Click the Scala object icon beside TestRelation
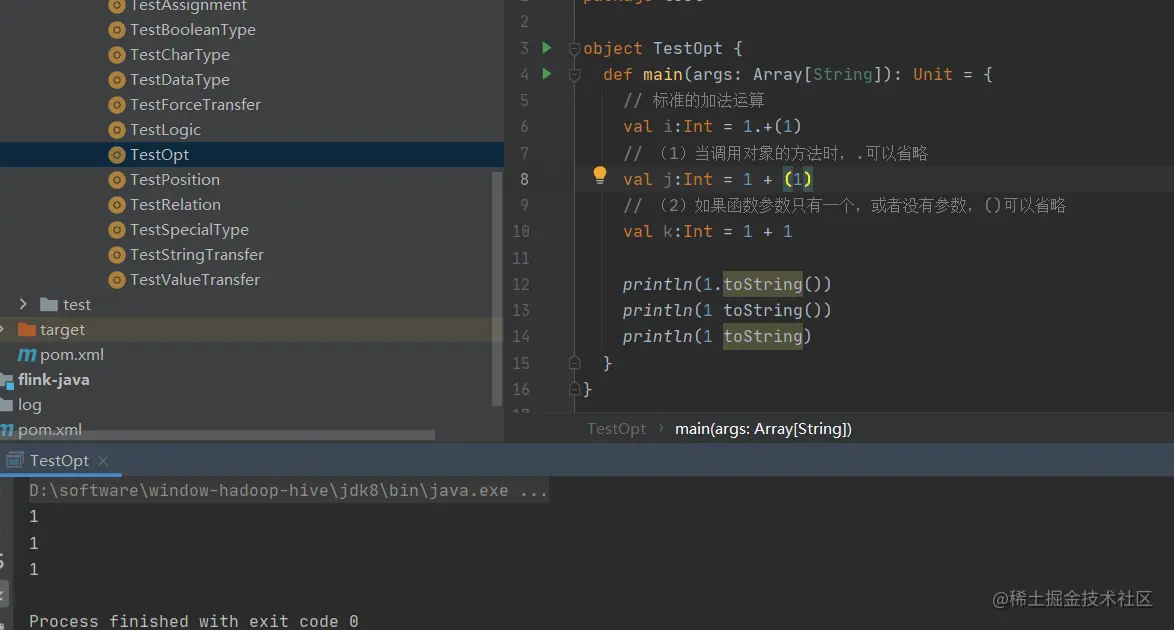Image resolution: width=1174 pixels, height=630 pixels. coord(116,205)
